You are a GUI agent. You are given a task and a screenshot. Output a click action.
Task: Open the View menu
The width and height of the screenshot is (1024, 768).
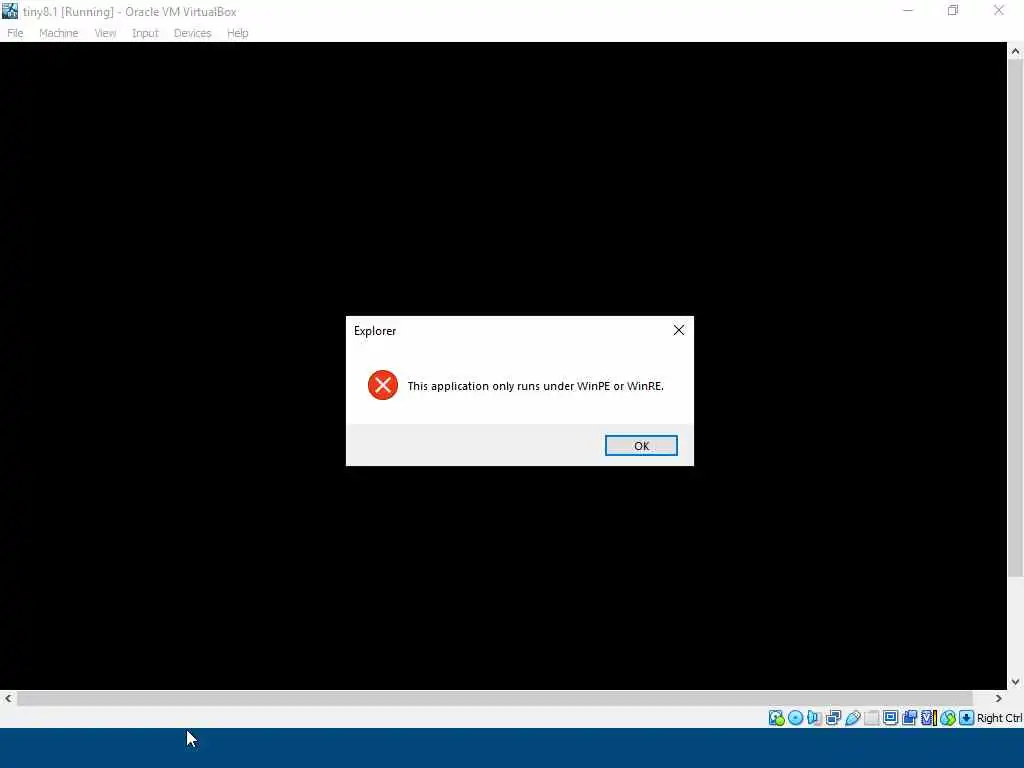[x=105, y=33]
